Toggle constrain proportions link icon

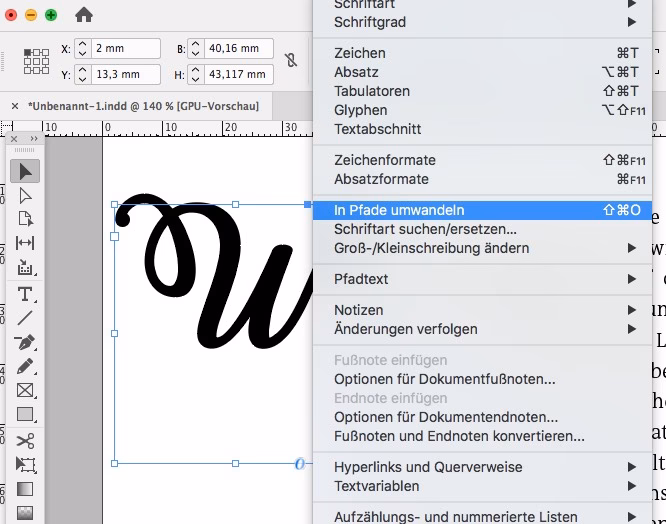(x=291, y=60)
